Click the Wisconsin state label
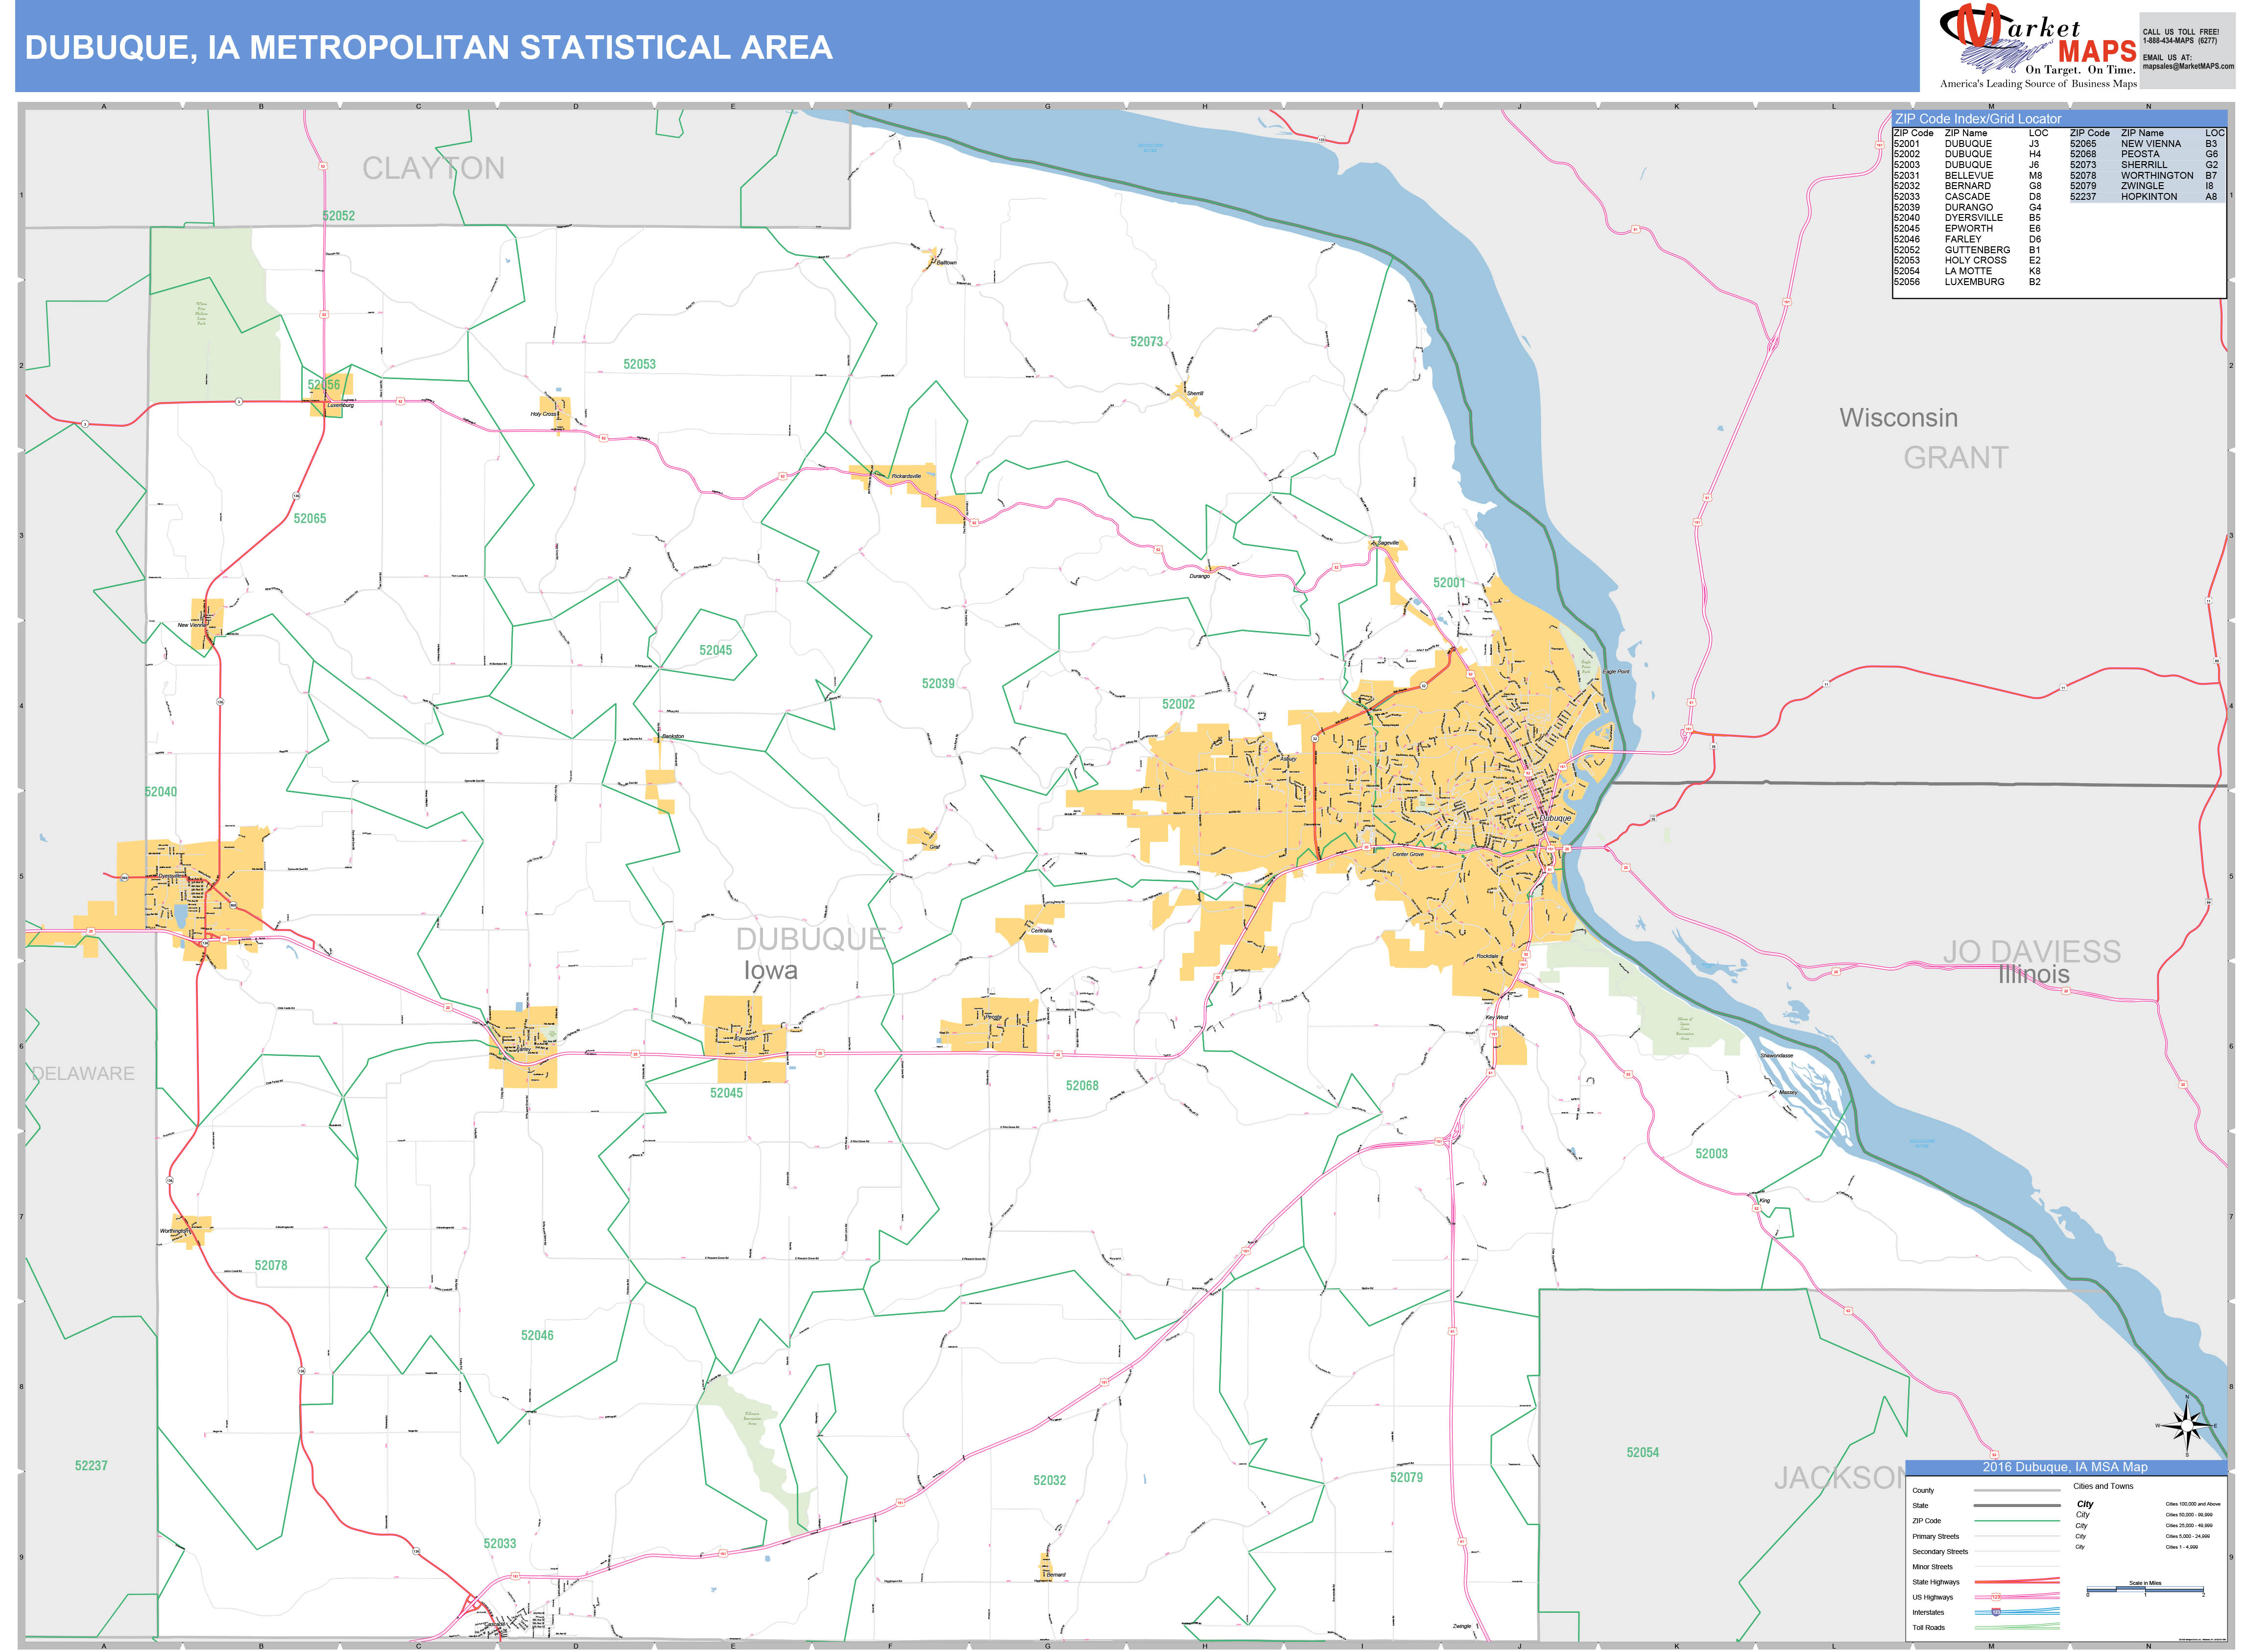This screenshot has height=1652, width=2246. point(1899,418)
